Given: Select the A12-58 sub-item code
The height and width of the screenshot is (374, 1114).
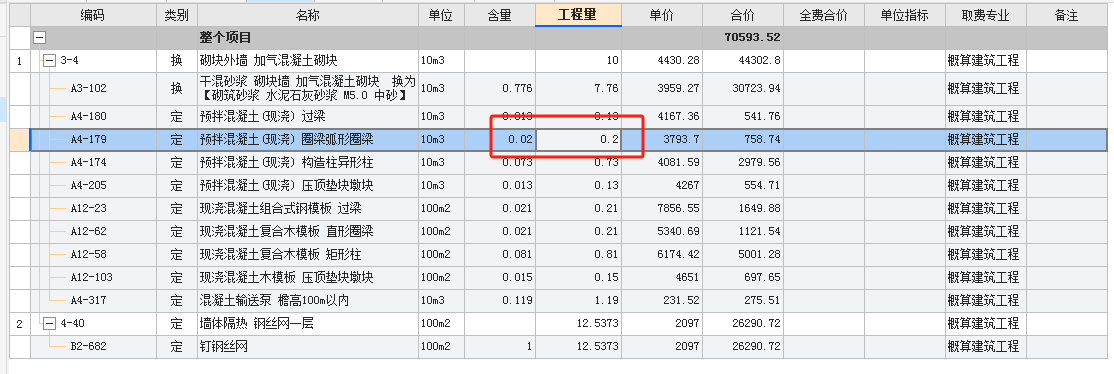Looking at the screenshot, I should click(88, 255).
